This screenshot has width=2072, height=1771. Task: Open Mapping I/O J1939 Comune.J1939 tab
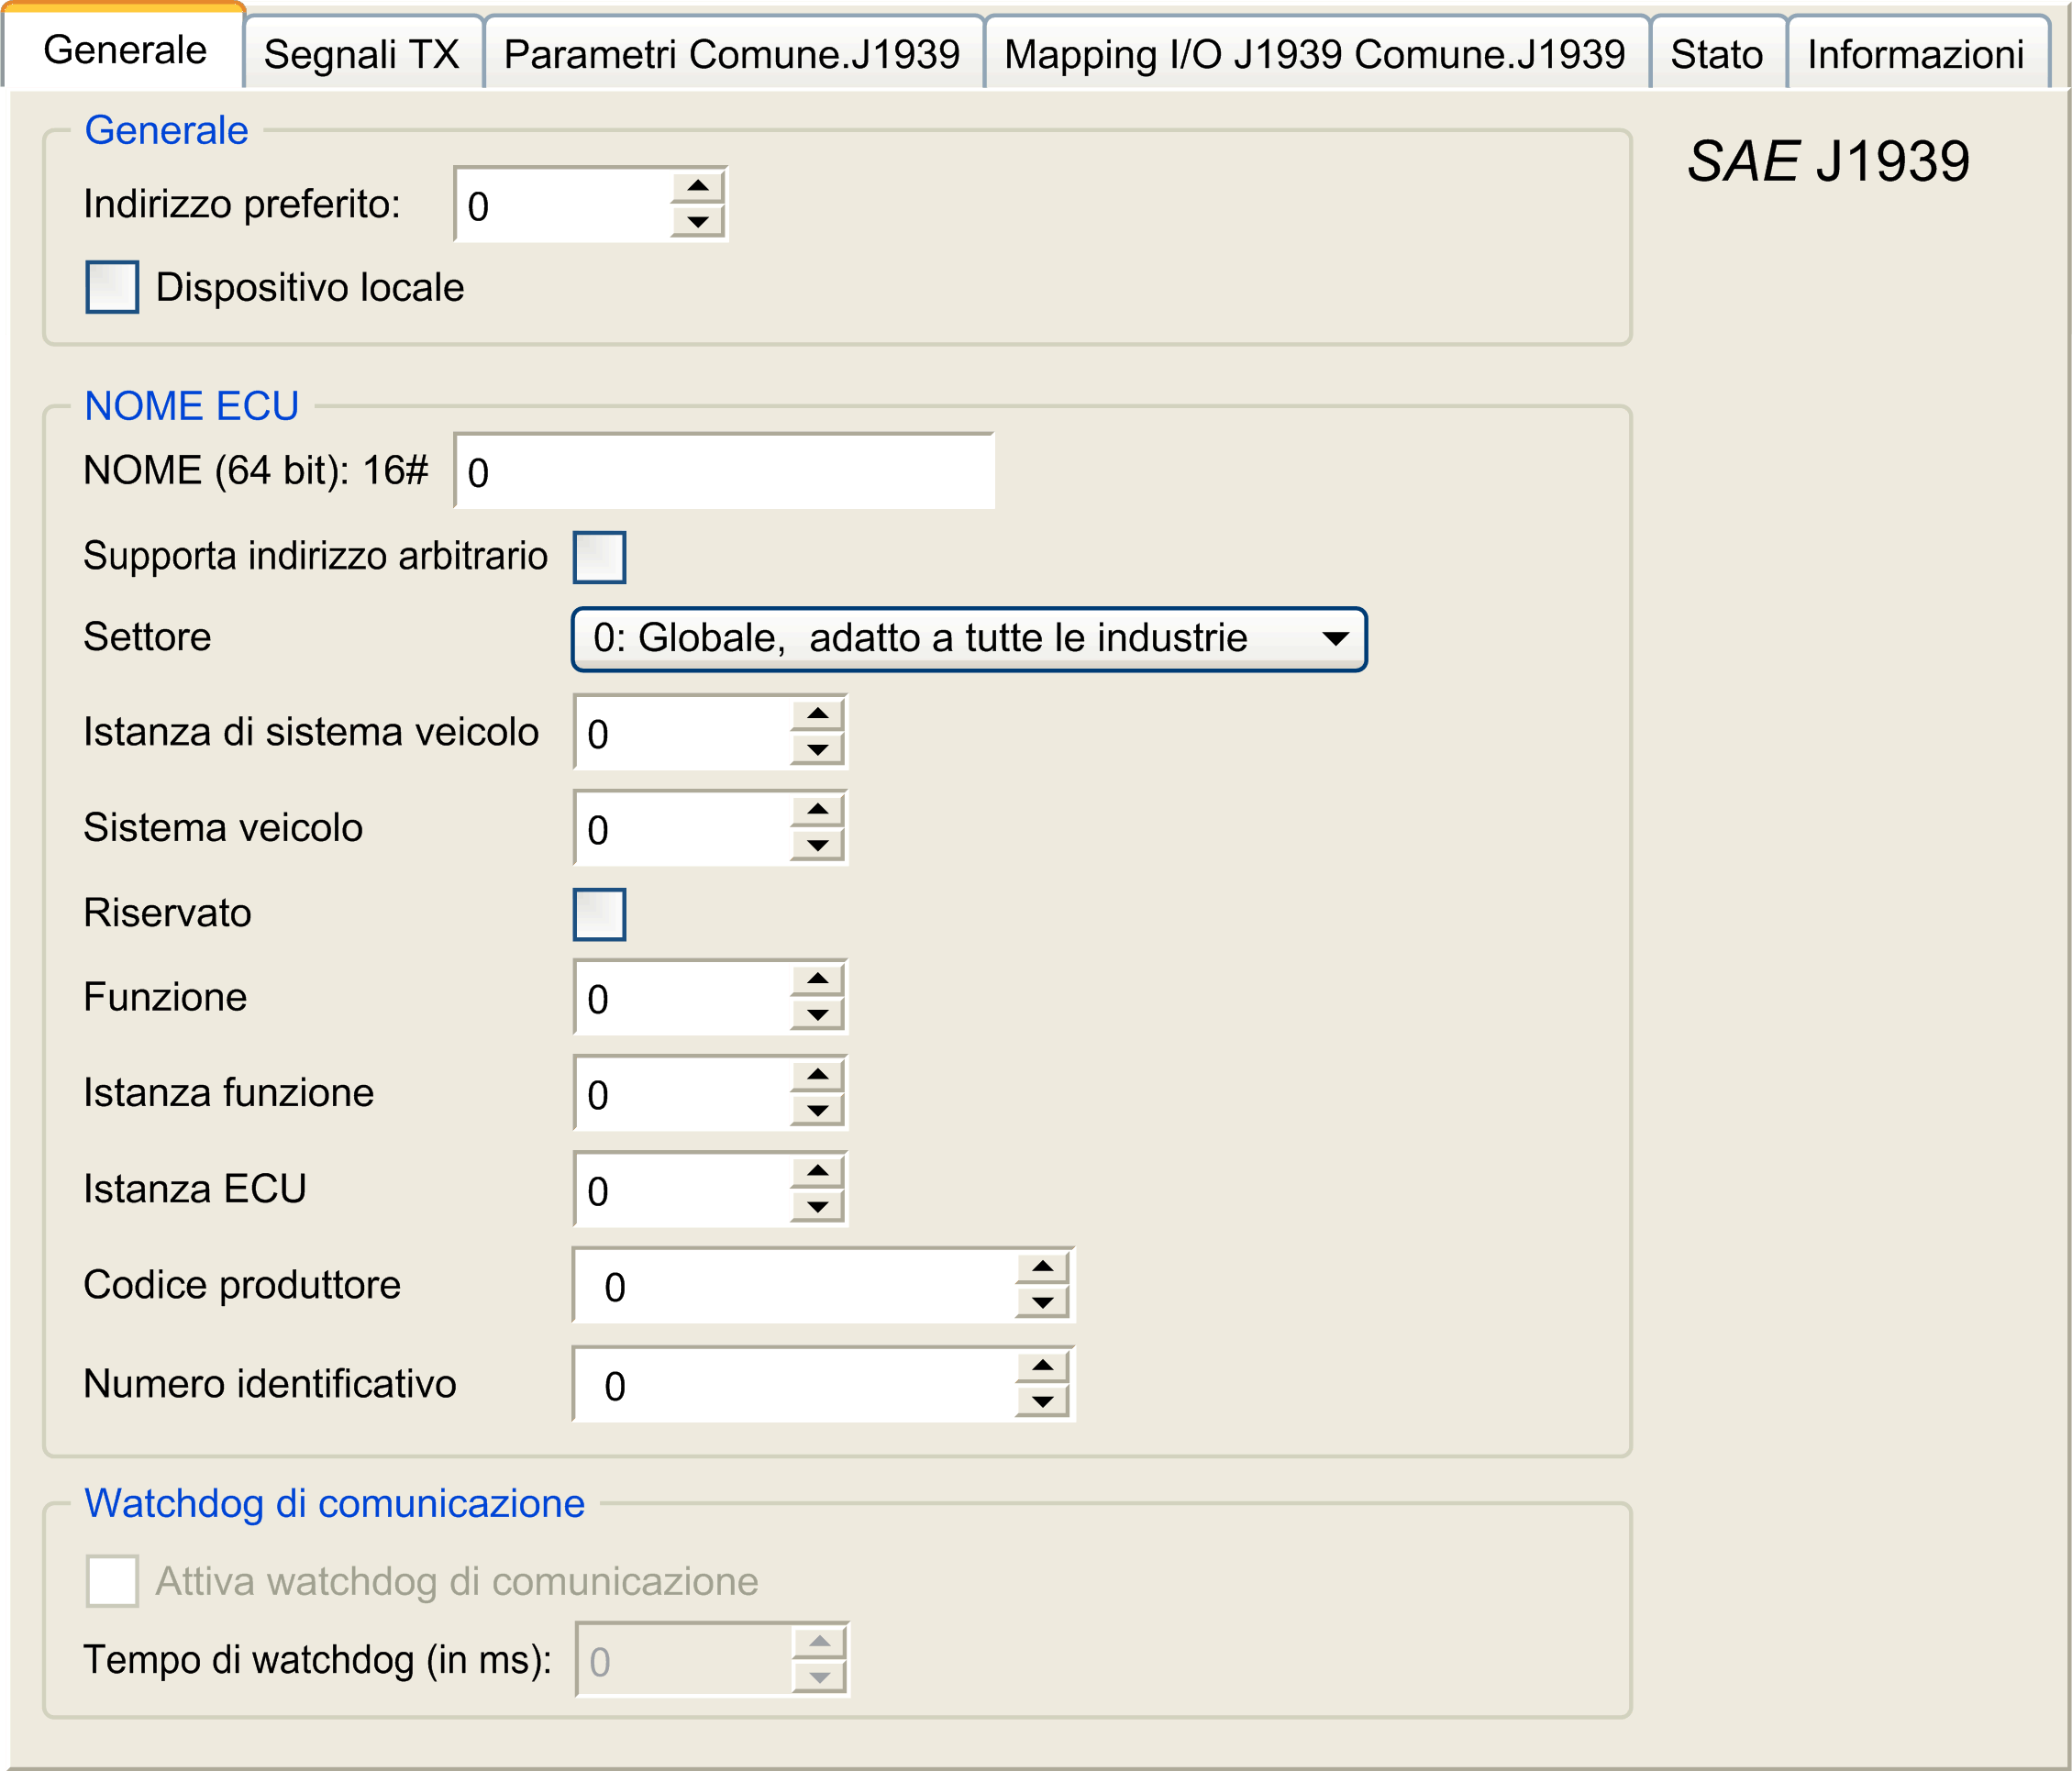coord(1315,54)
